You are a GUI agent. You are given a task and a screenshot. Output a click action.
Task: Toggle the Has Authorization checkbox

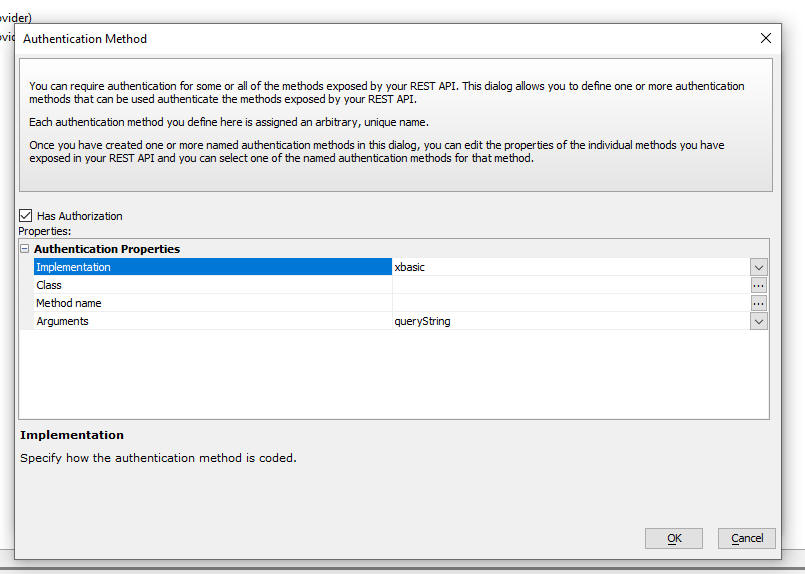(x=25, y=216)
